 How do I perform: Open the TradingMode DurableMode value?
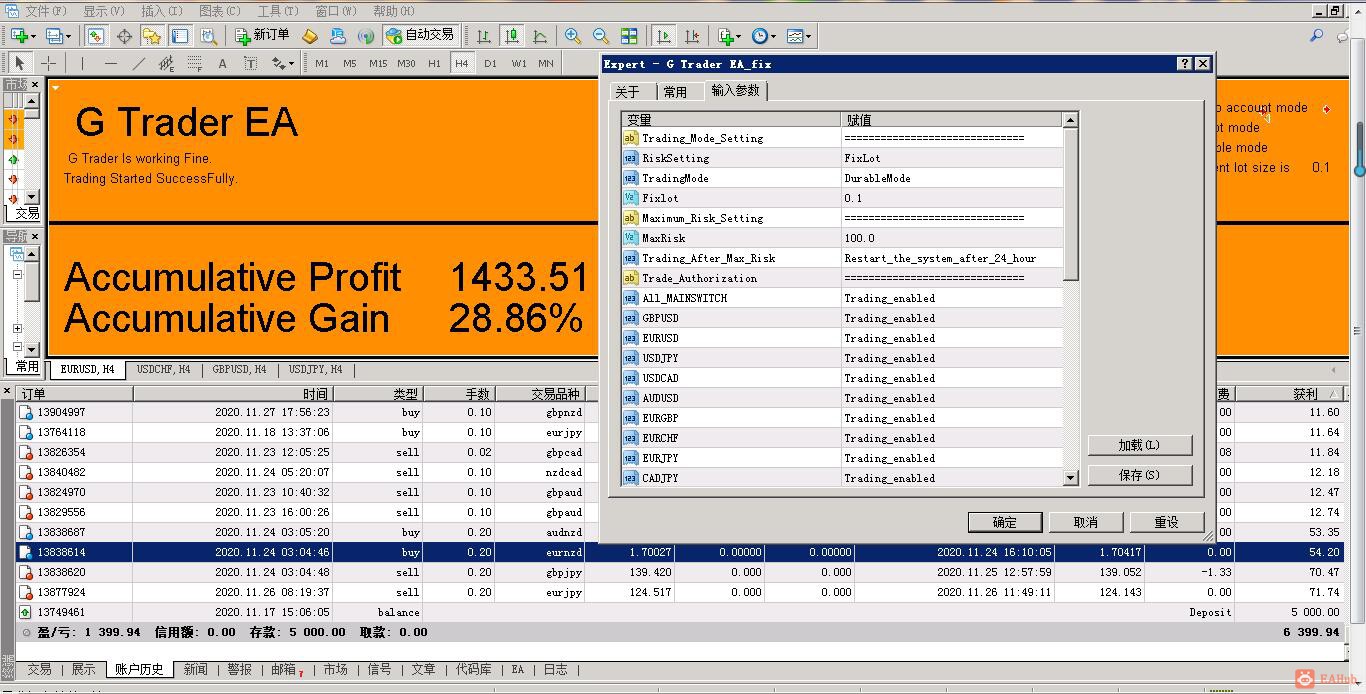pos(951,178)
